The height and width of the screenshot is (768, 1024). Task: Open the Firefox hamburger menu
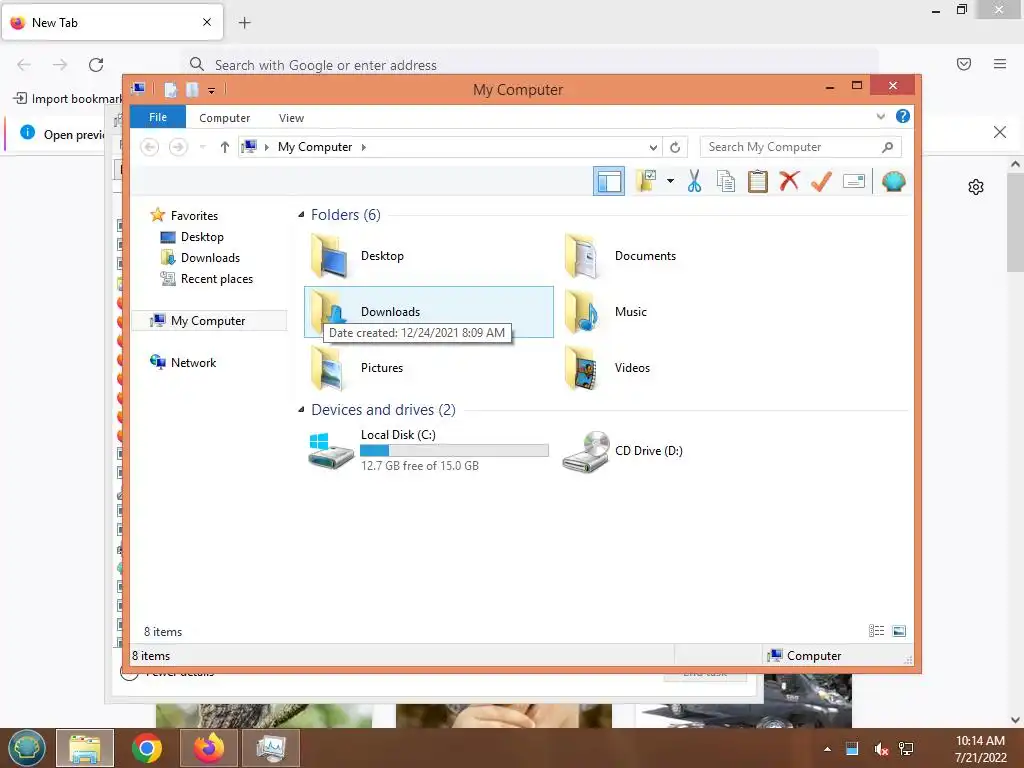tap(1000, 64)
